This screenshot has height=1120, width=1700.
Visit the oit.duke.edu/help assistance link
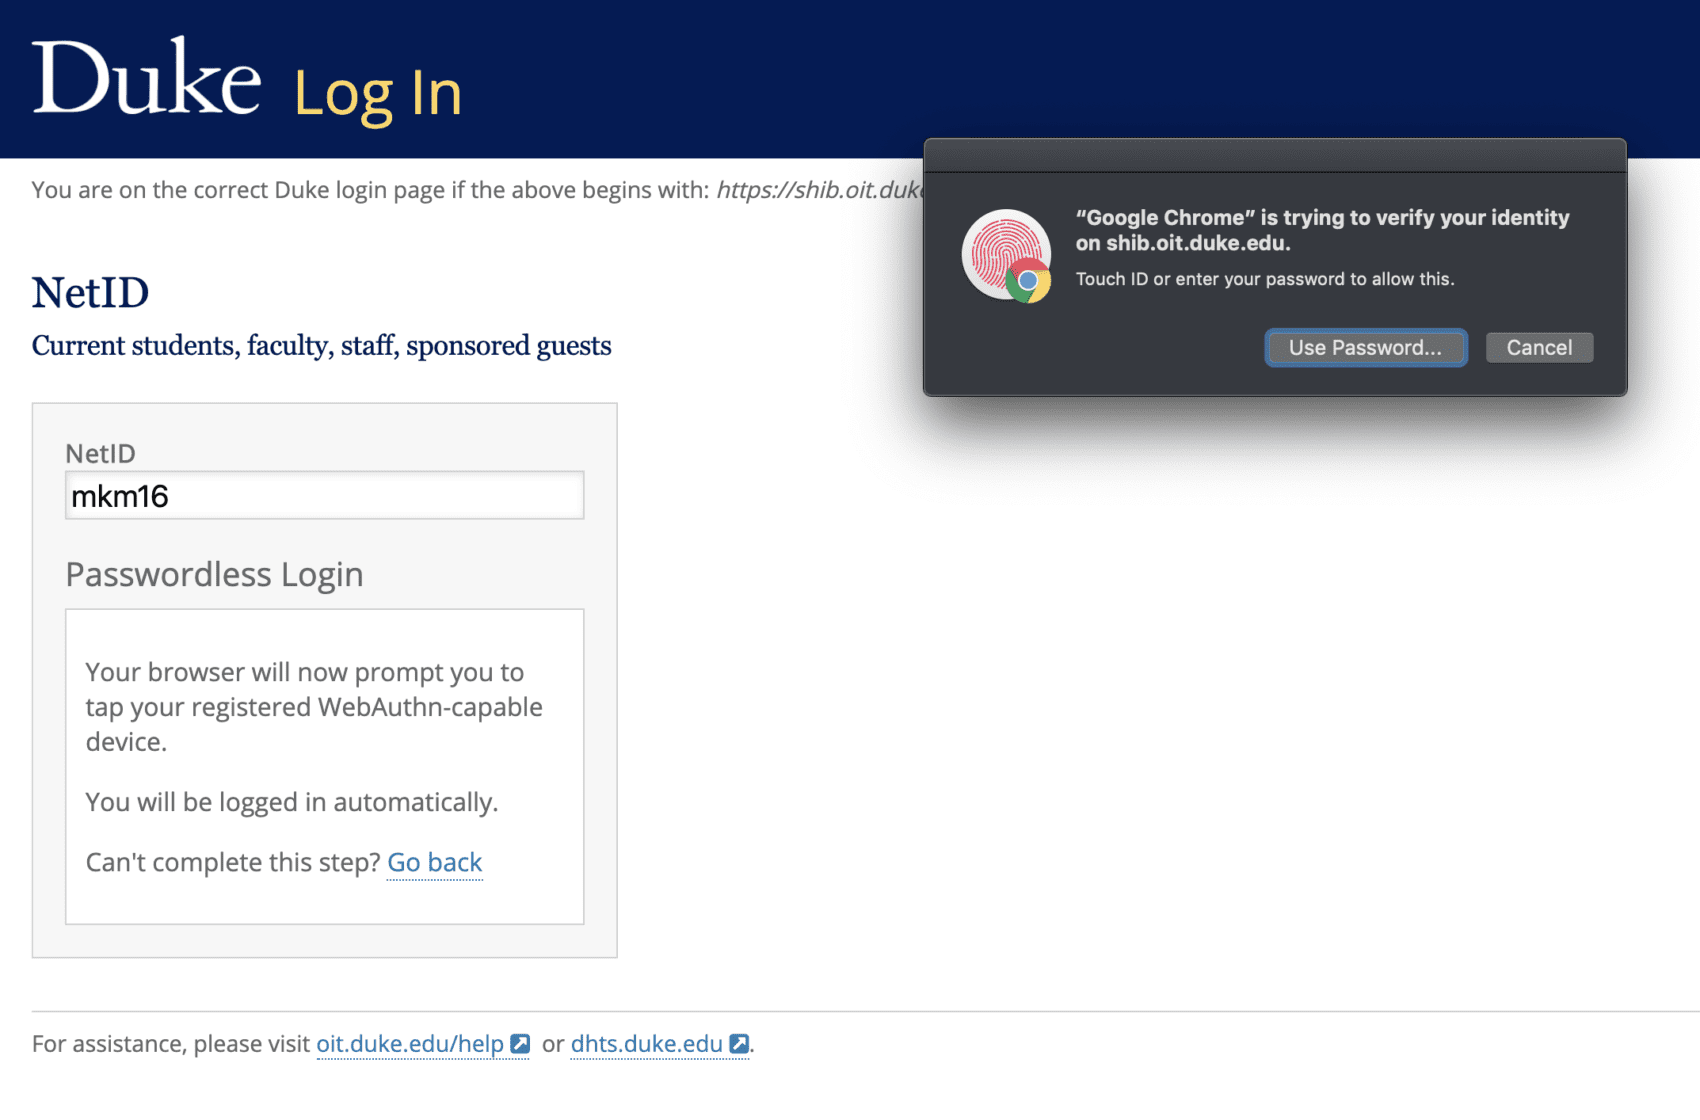point(412,1044)
